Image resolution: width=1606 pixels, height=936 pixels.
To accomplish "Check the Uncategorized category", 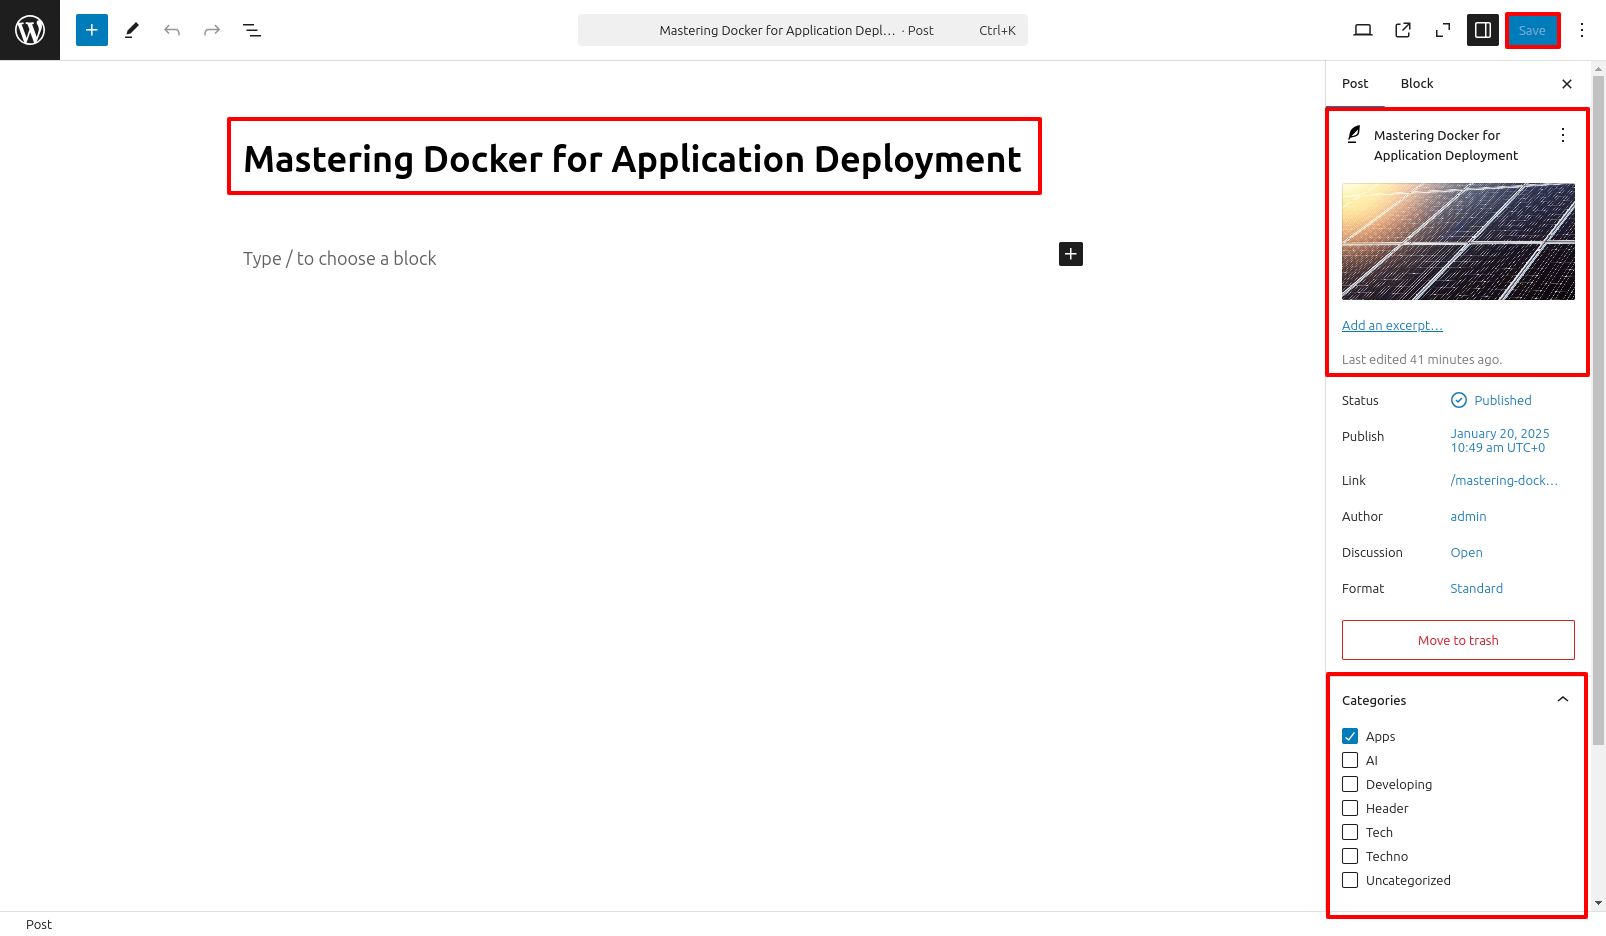I will [x=1350, y=880].
